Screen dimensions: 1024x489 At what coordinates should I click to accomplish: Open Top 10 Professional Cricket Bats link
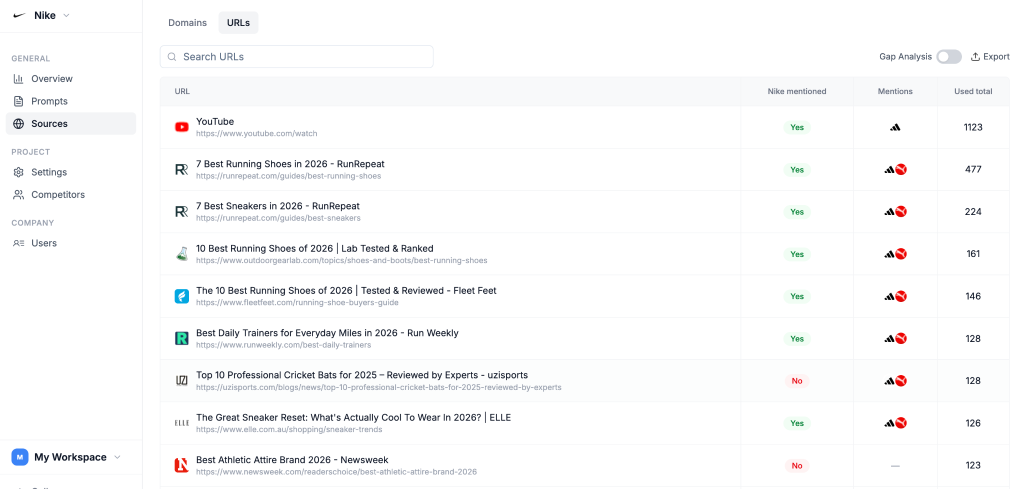click(x=362, y=375)
